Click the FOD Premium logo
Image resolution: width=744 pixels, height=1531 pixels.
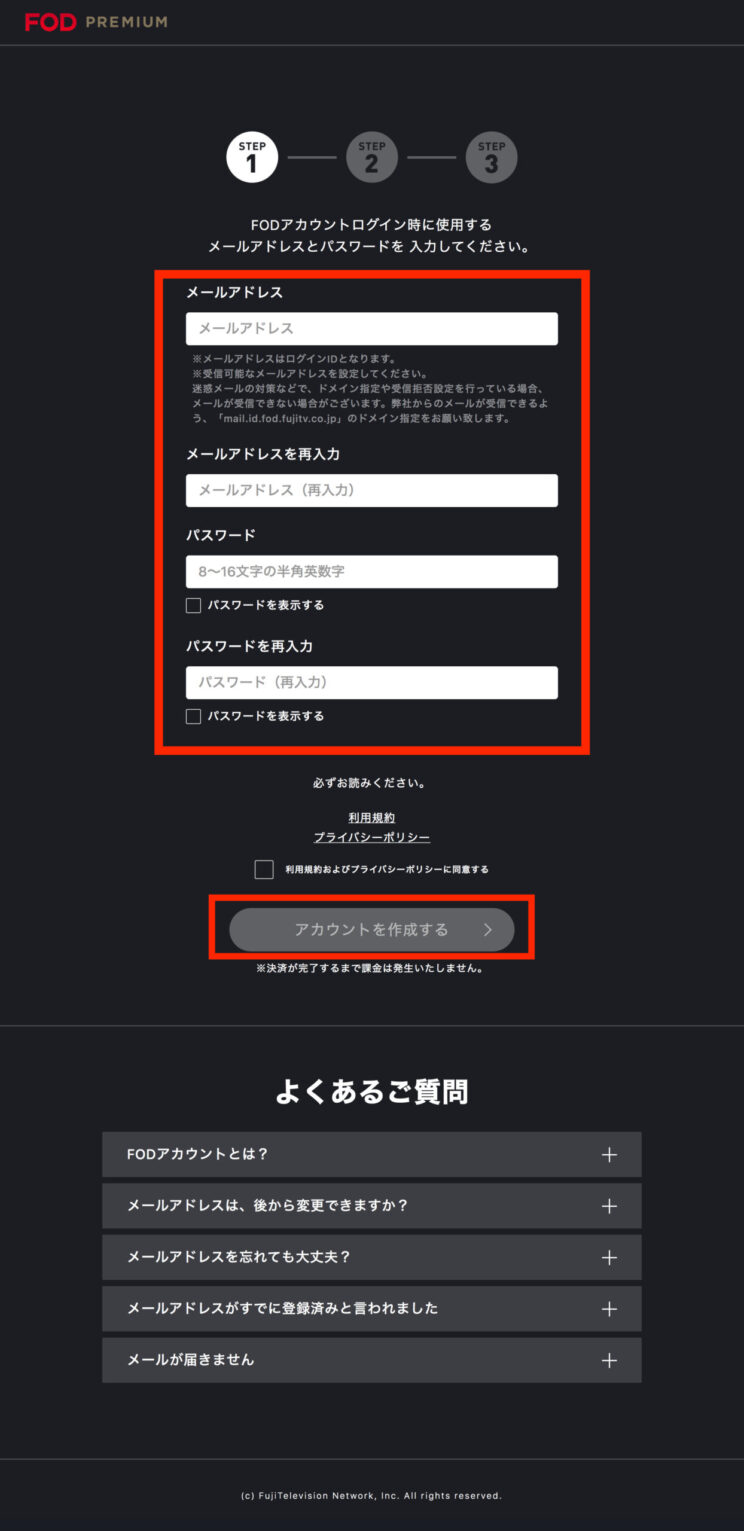pyautogui.click(x=96, y=22)
